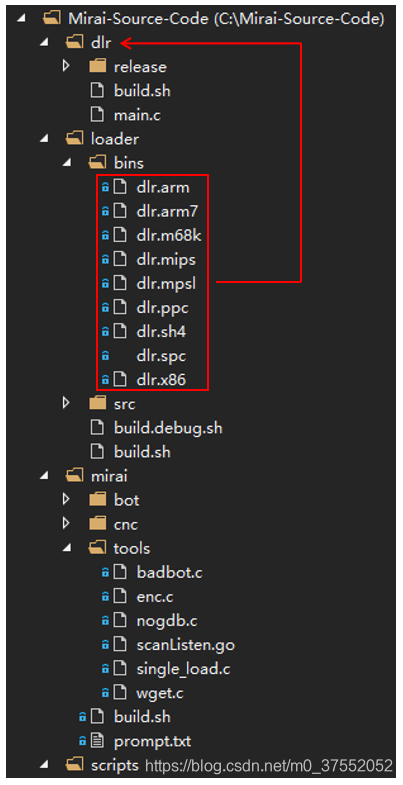Select nogdb.c file name
The image size is (403, 785).
(167, 621)
